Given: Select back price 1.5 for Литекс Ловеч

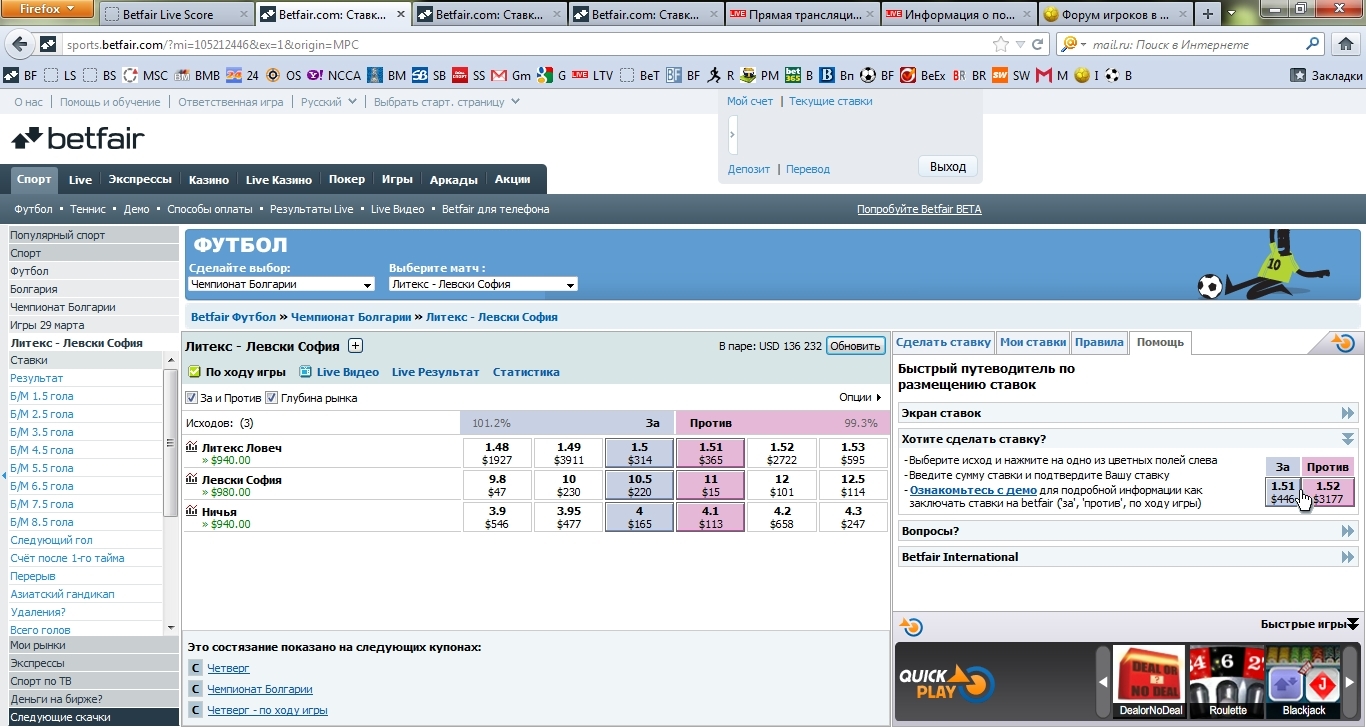Looking at the screenshot, I should (x=640, y=453).
